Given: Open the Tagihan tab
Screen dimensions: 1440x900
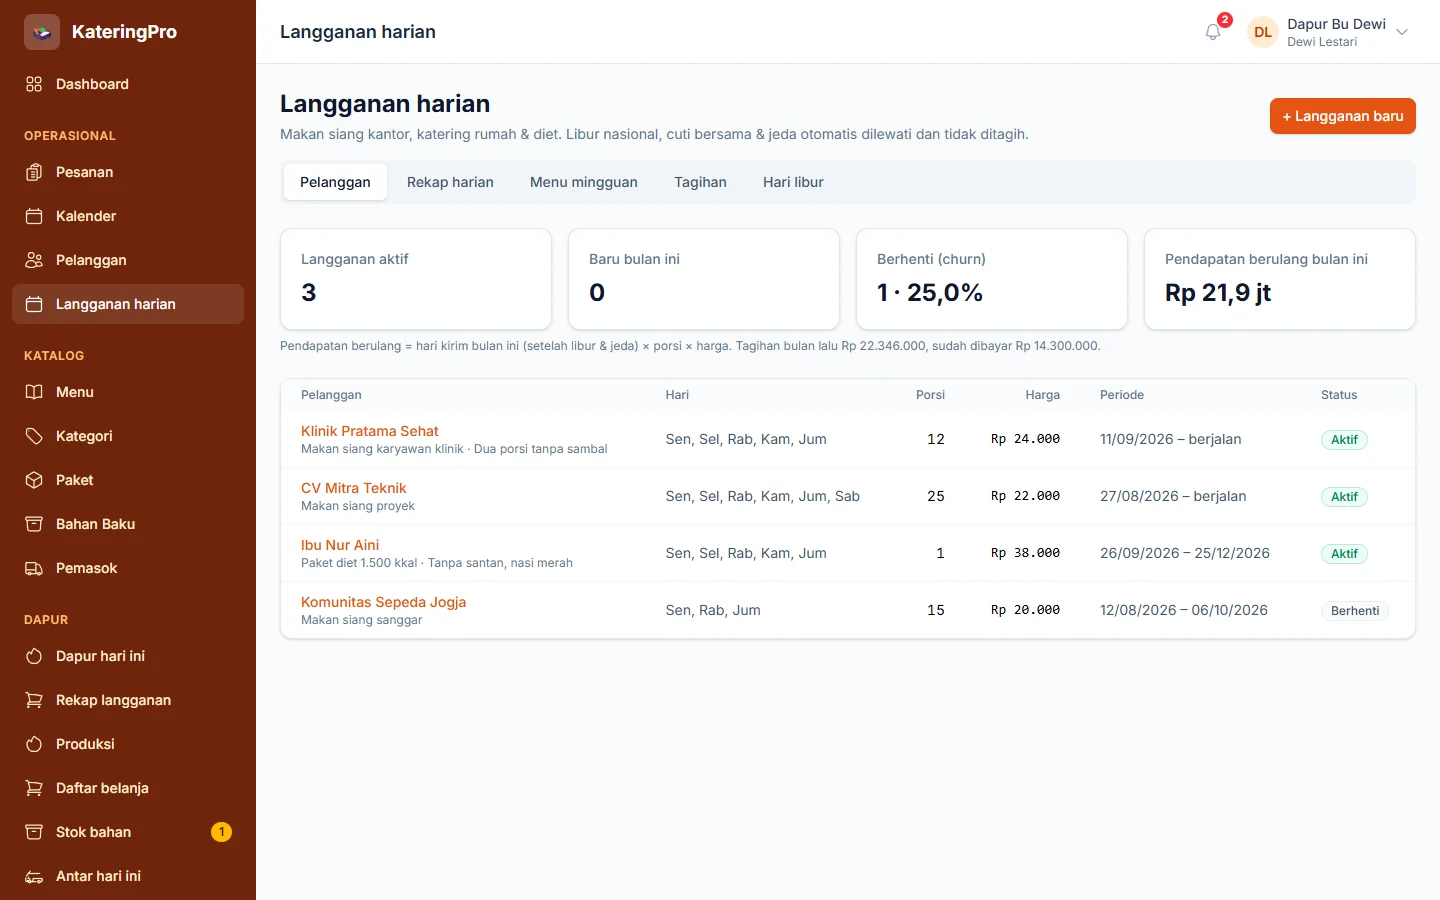Looking at the screenshot, I should coord(700,182).
